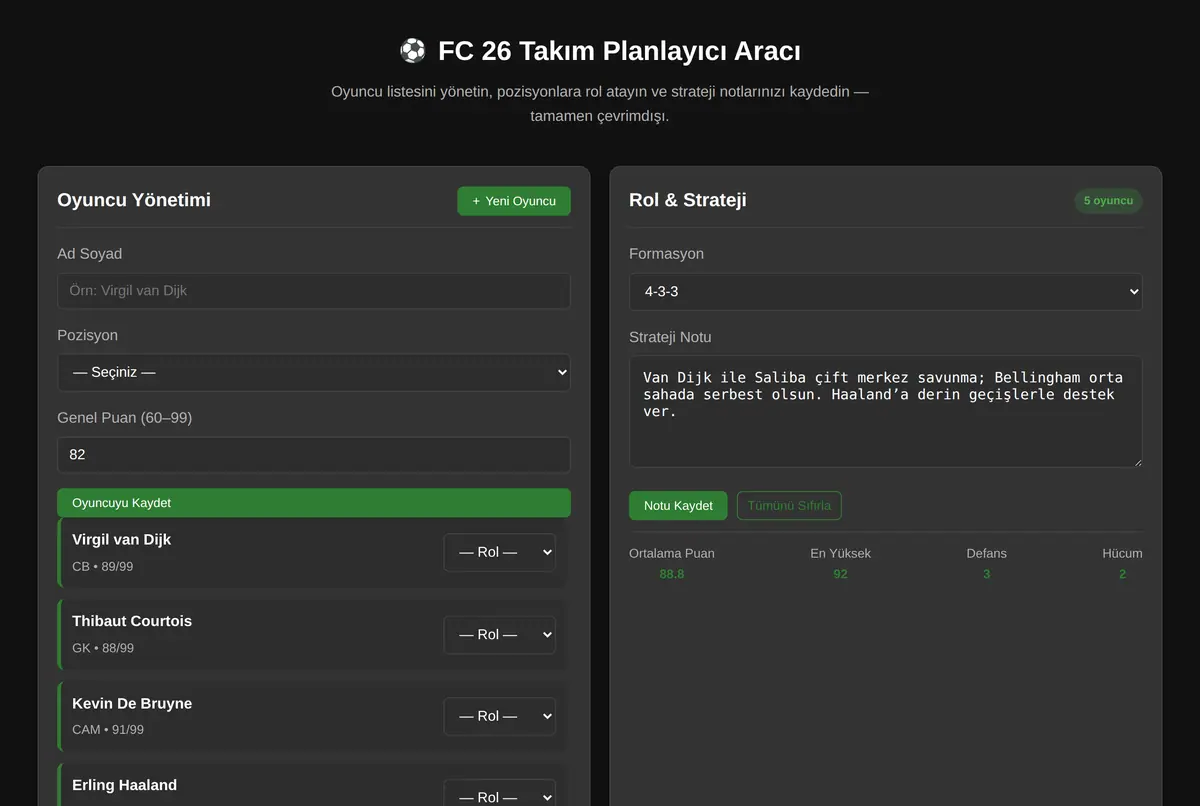Click the soccer ball icon in the title

point(412,50)
